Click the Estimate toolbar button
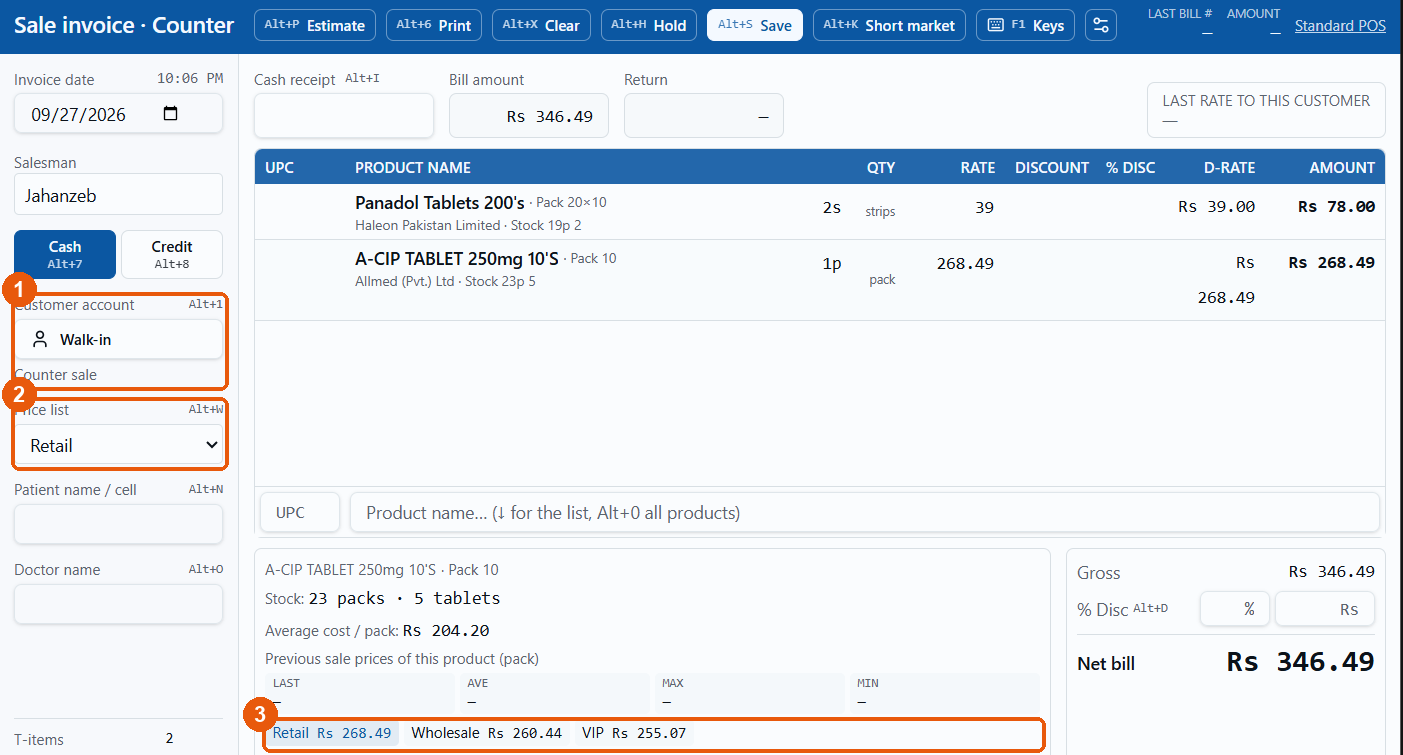Viewport: 1403px width, 755px height. [x=315, y=25]
